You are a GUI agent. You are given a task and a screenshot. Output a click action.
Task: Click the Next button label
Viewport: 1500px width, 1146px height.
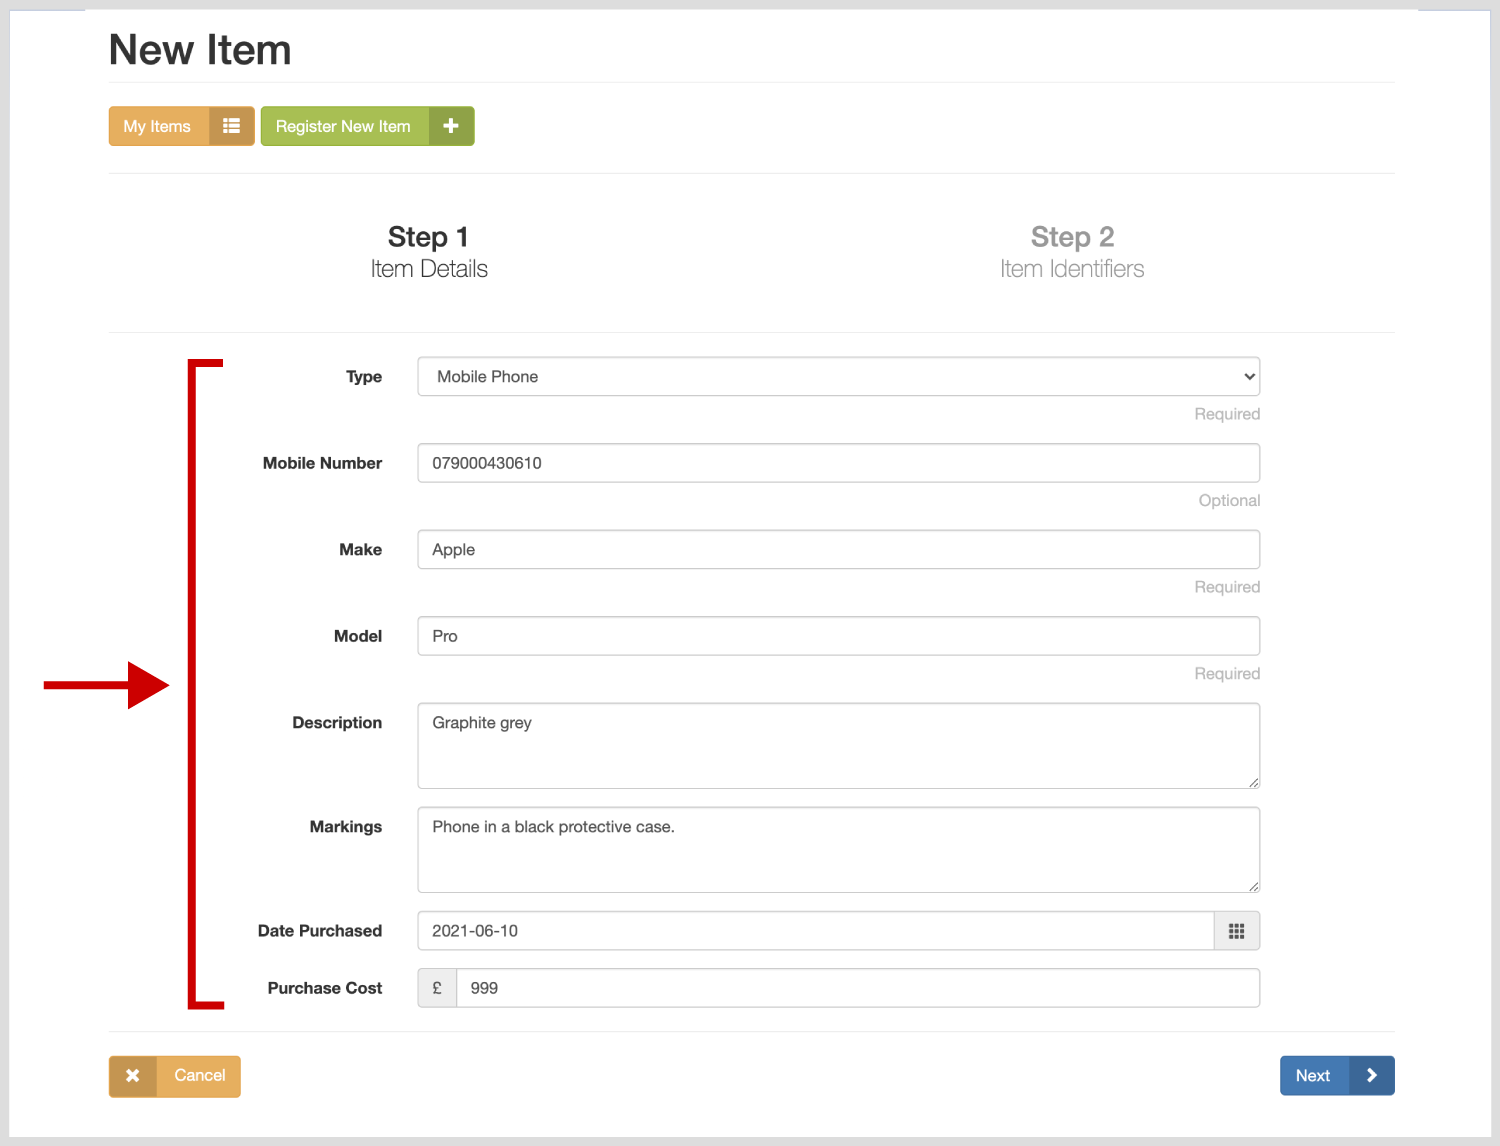(x=1313, y=1076)
